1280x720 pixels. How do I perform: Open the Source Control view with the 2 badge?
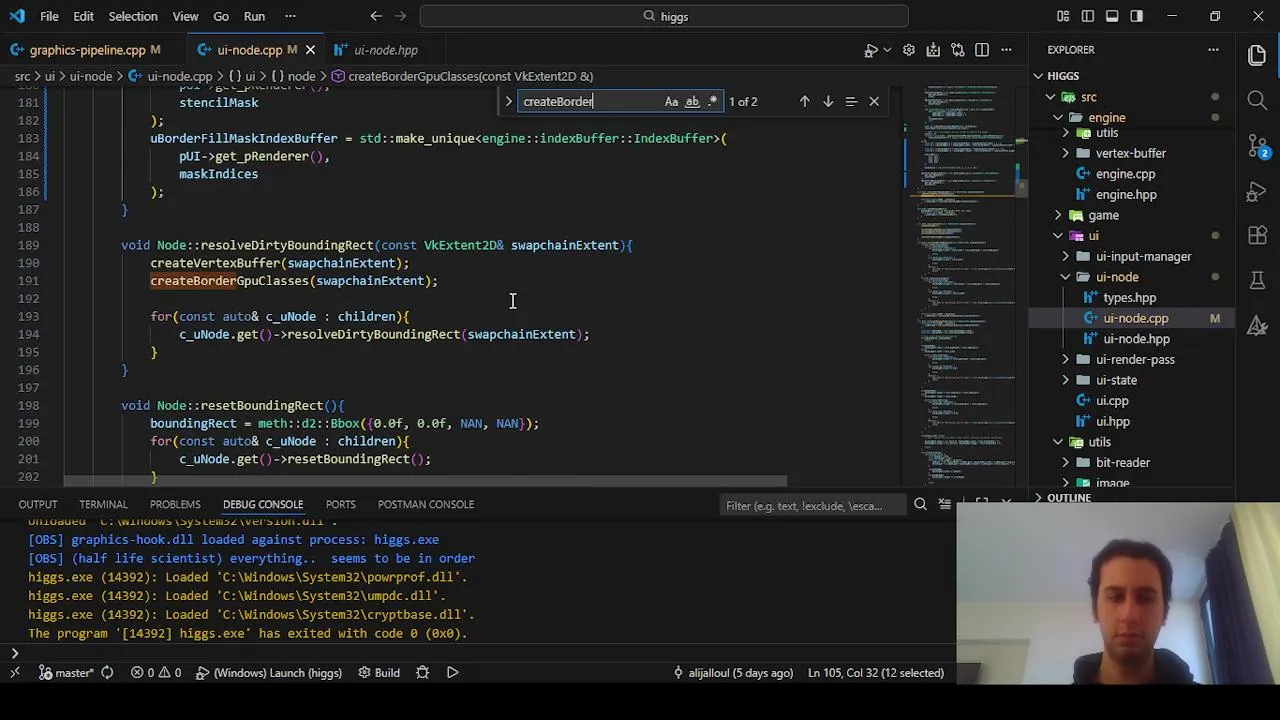[x=1257, y=146]
